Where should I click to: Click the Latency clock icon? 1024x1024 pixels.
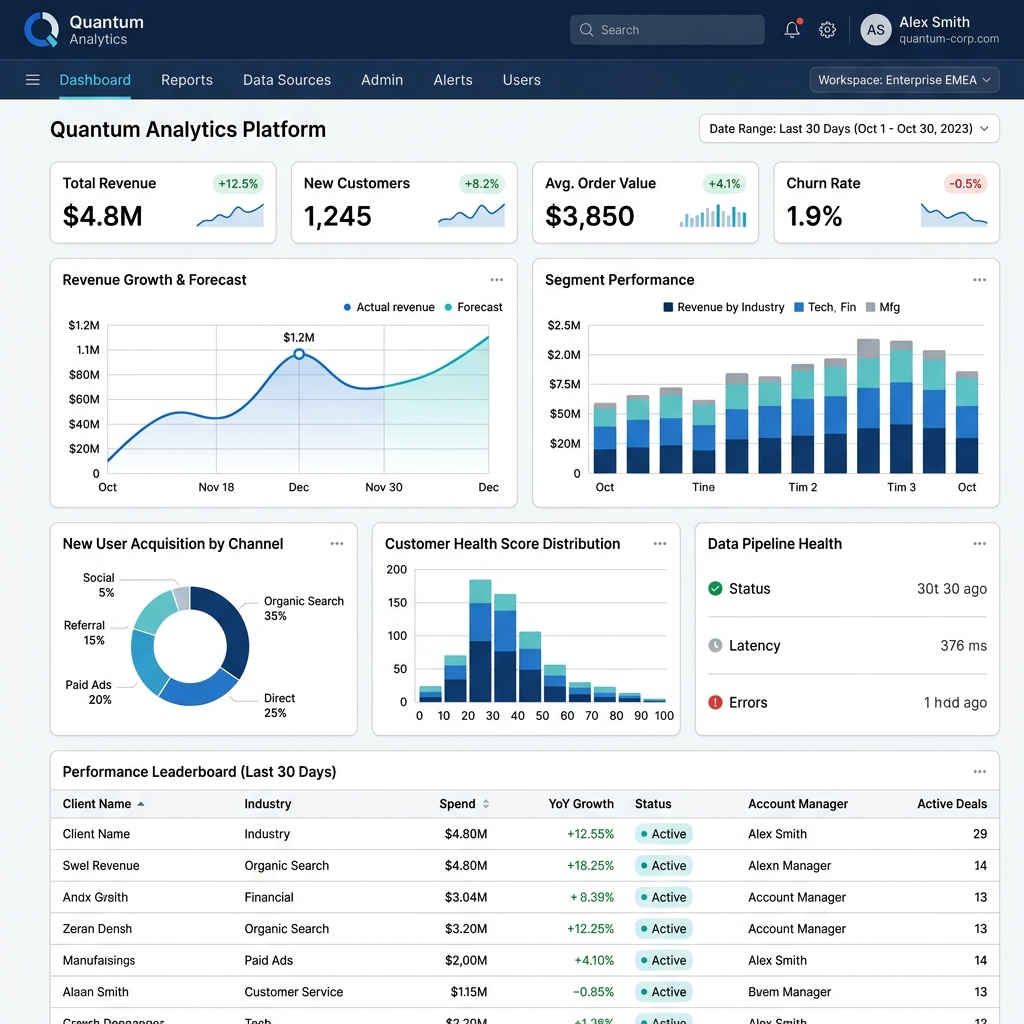715,645
